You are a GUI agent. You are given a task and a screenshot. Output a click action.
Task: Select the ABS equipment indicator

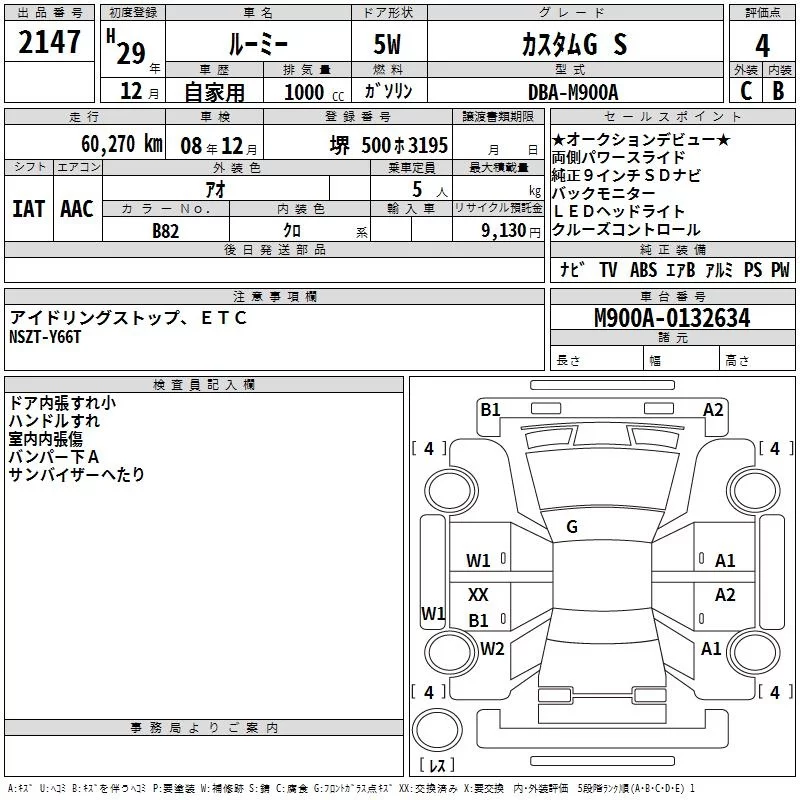pos(644,270)
